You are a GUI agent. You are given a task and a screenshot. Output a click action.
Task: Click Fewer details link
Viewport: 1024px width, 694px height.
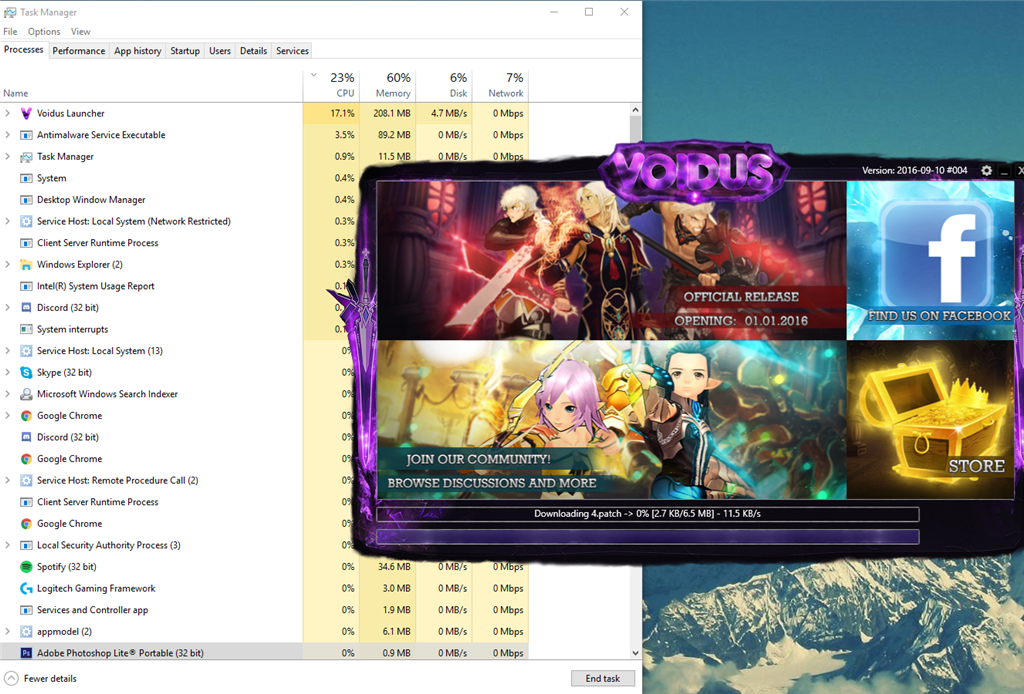tap(50, 679)
